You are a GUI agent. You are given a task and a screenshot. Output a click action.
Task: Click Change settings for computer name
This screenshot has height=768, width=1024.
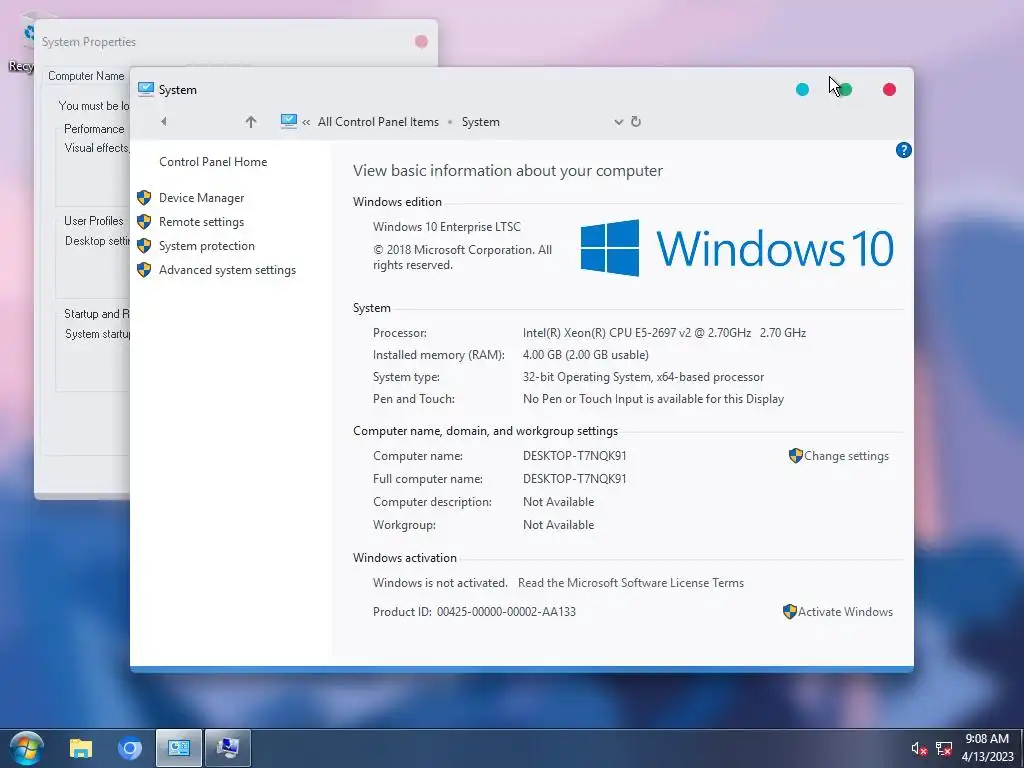(x=846, y=456)
